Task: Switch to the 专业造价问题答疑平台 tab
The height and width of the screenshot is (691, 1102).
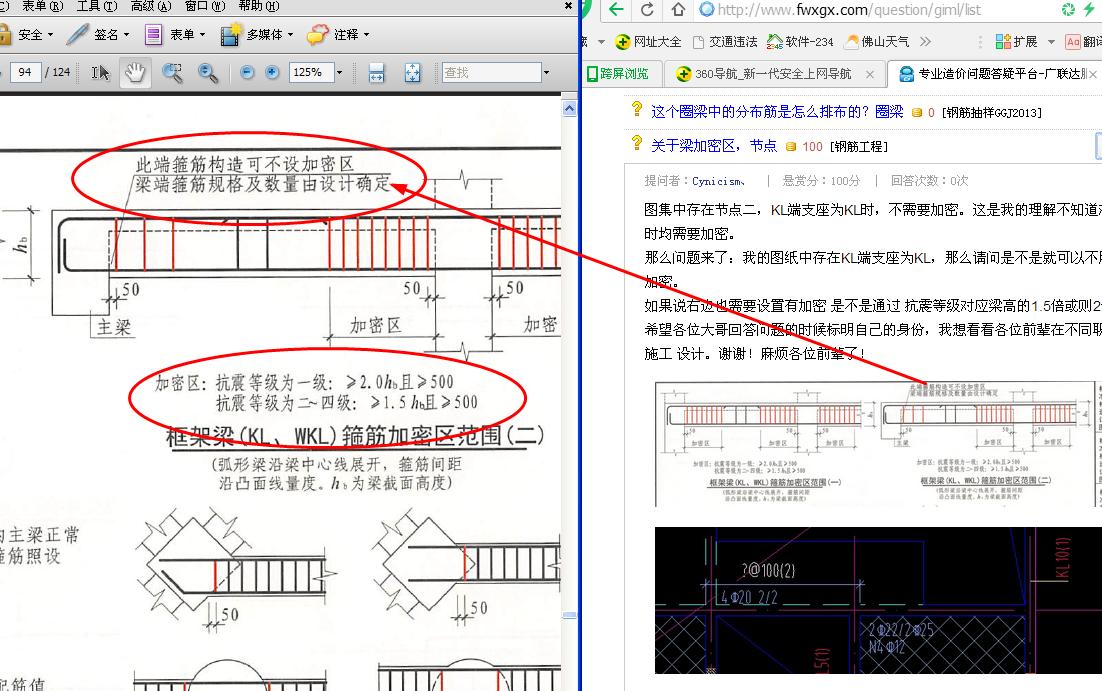Action: click(993, 73)
